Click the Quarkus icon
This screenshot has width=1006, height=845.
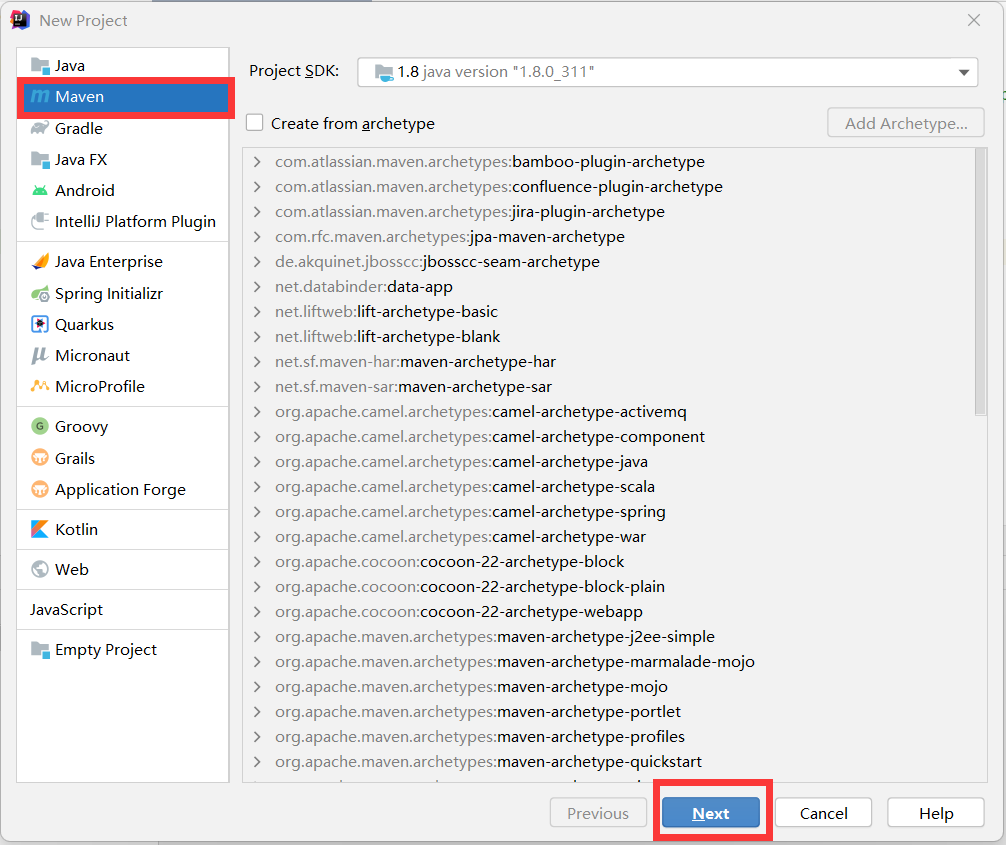[40, 325]
